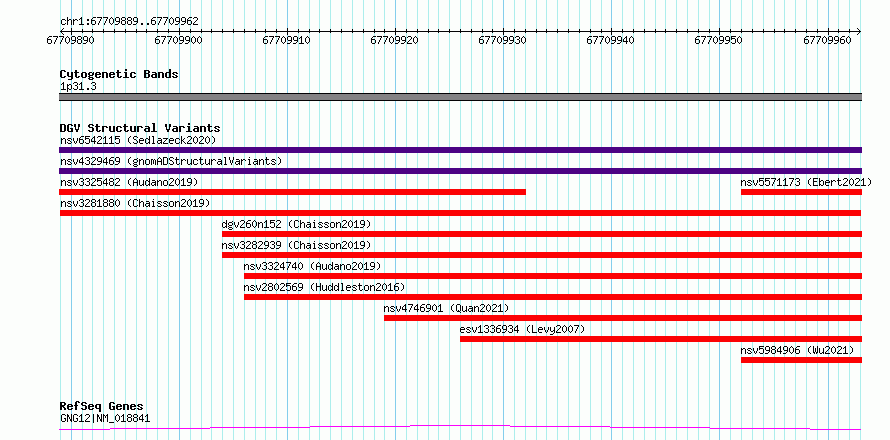The width and height of the screenshot is (890, 440).
Task: Click the nsv5571173 (Ebert2021) variant label
Action: (806, 182)
